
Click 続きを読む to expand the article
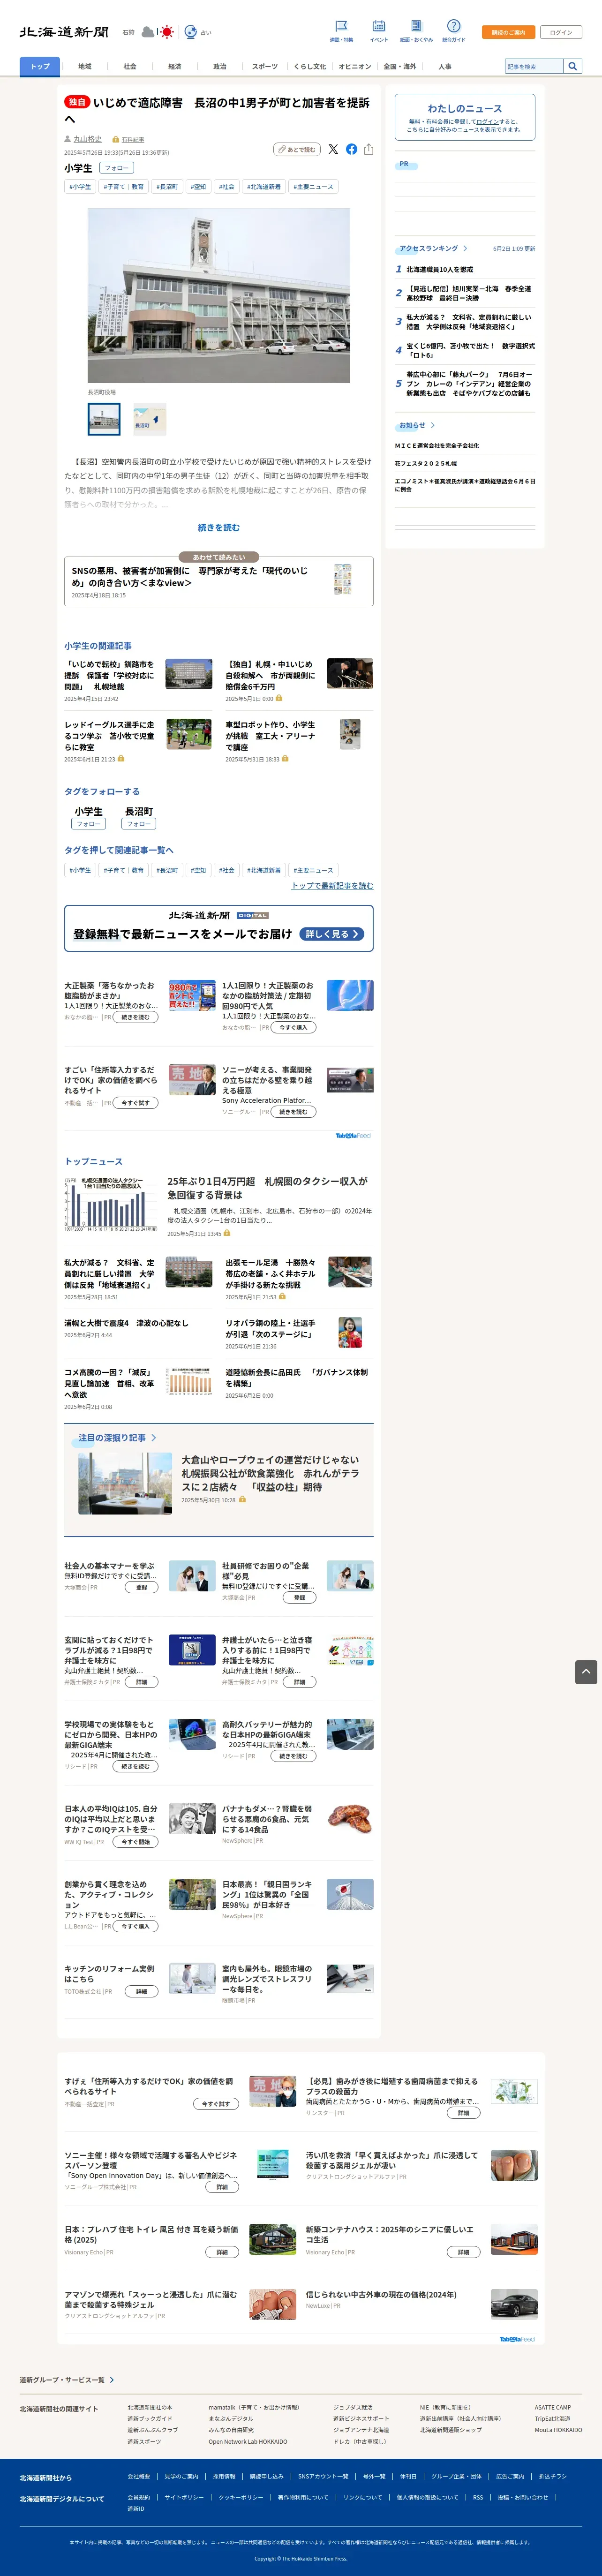point(218,527)
